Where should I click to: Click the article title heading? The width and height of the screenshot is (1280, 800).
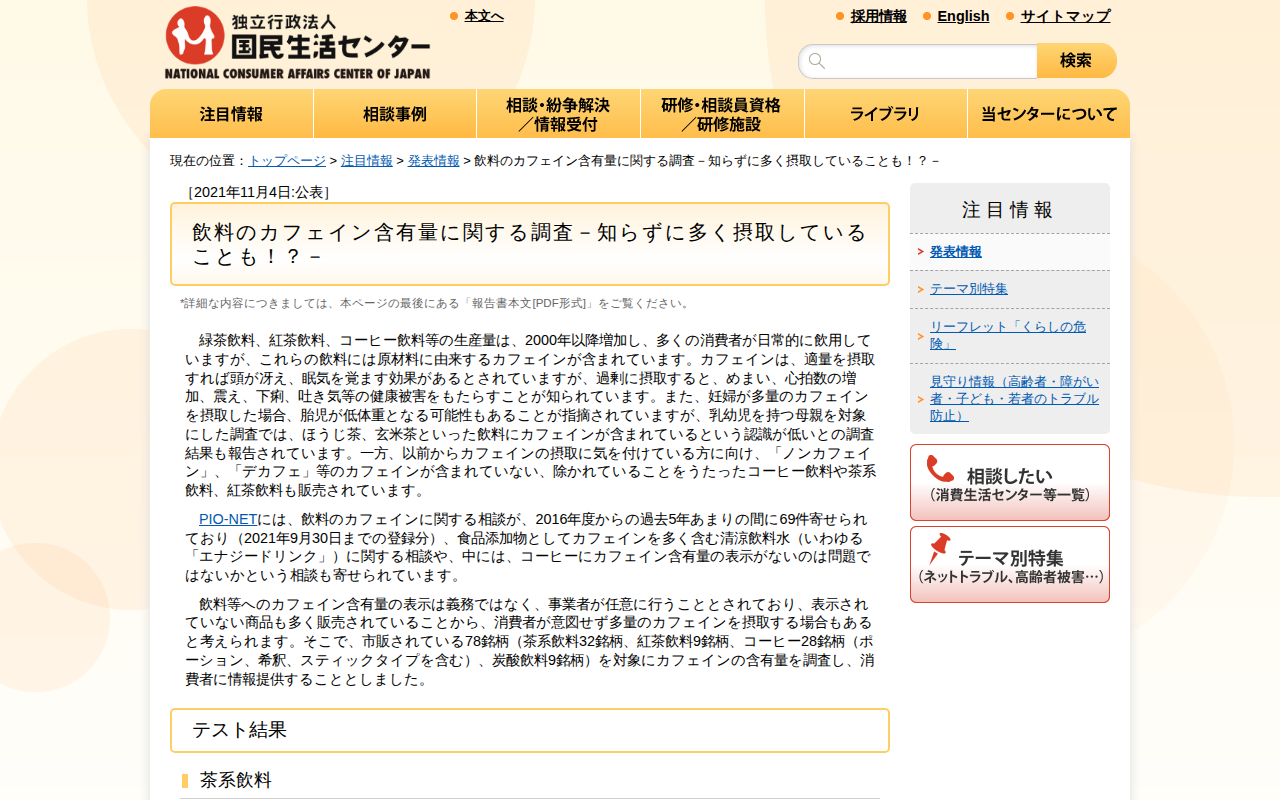point(530,245)
